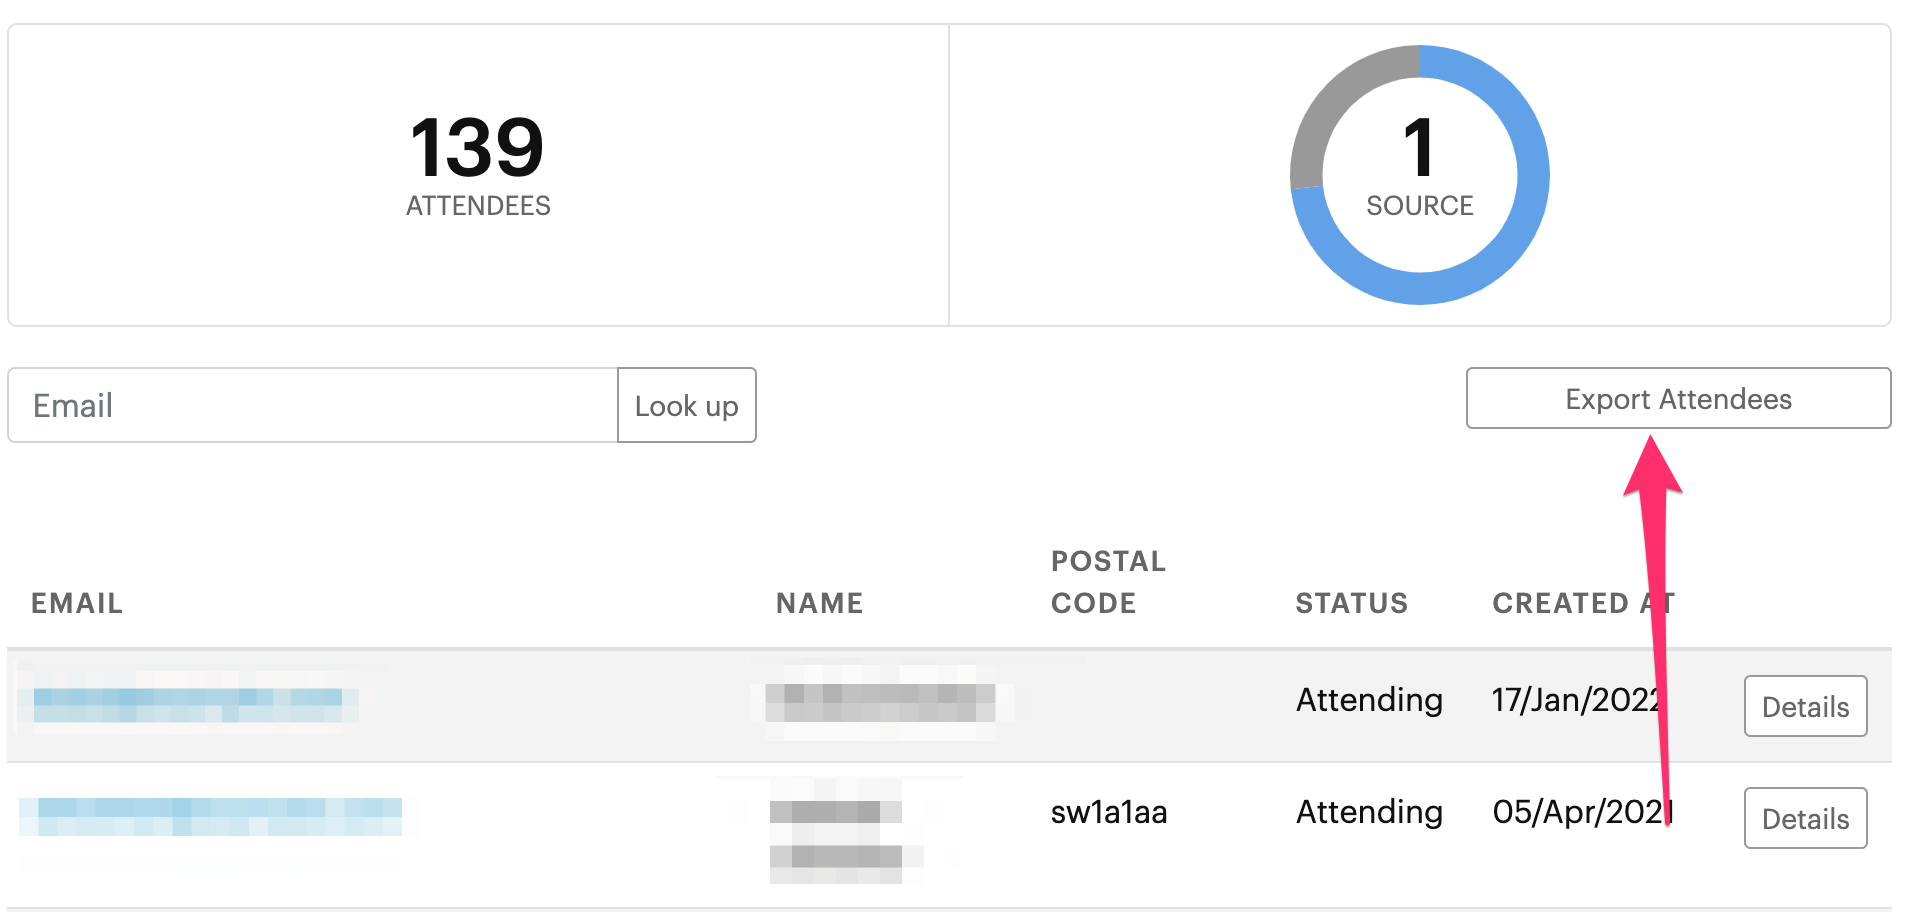Click the EMAIL column header
The image size is (1914, 912).
pyautogui.click(x=77, y=603)
